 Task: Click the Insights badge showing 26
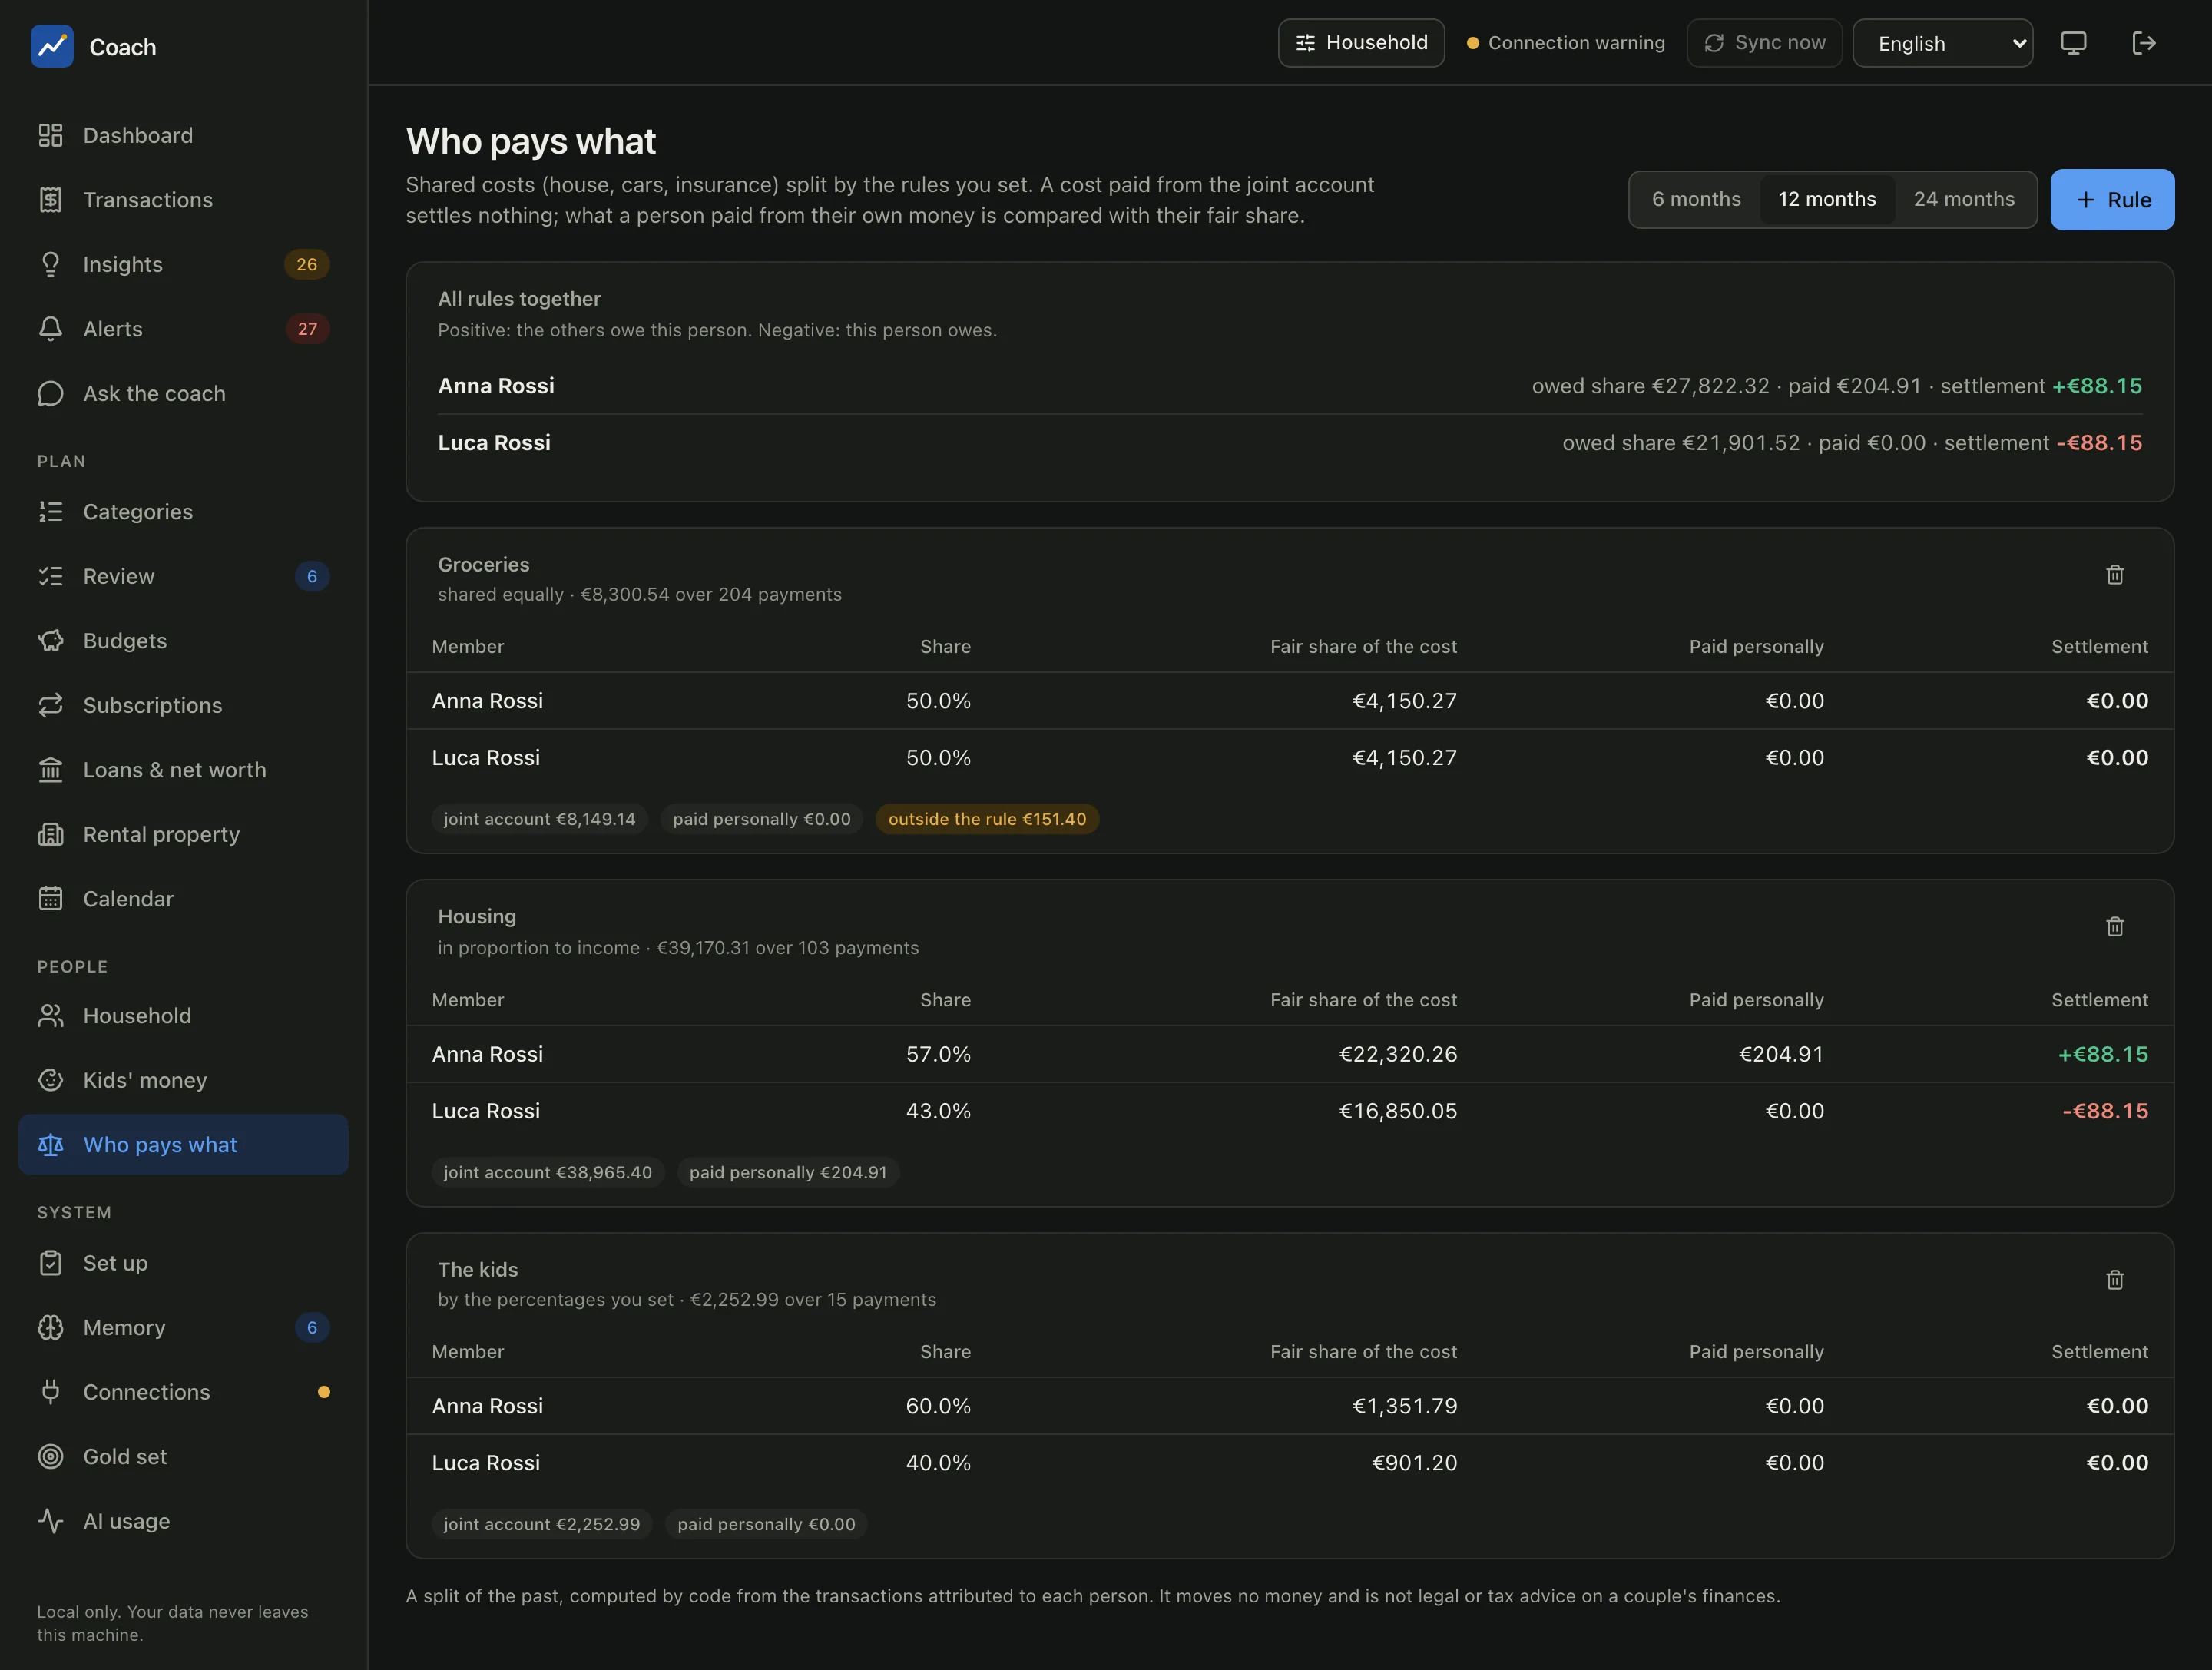(307, 264)
